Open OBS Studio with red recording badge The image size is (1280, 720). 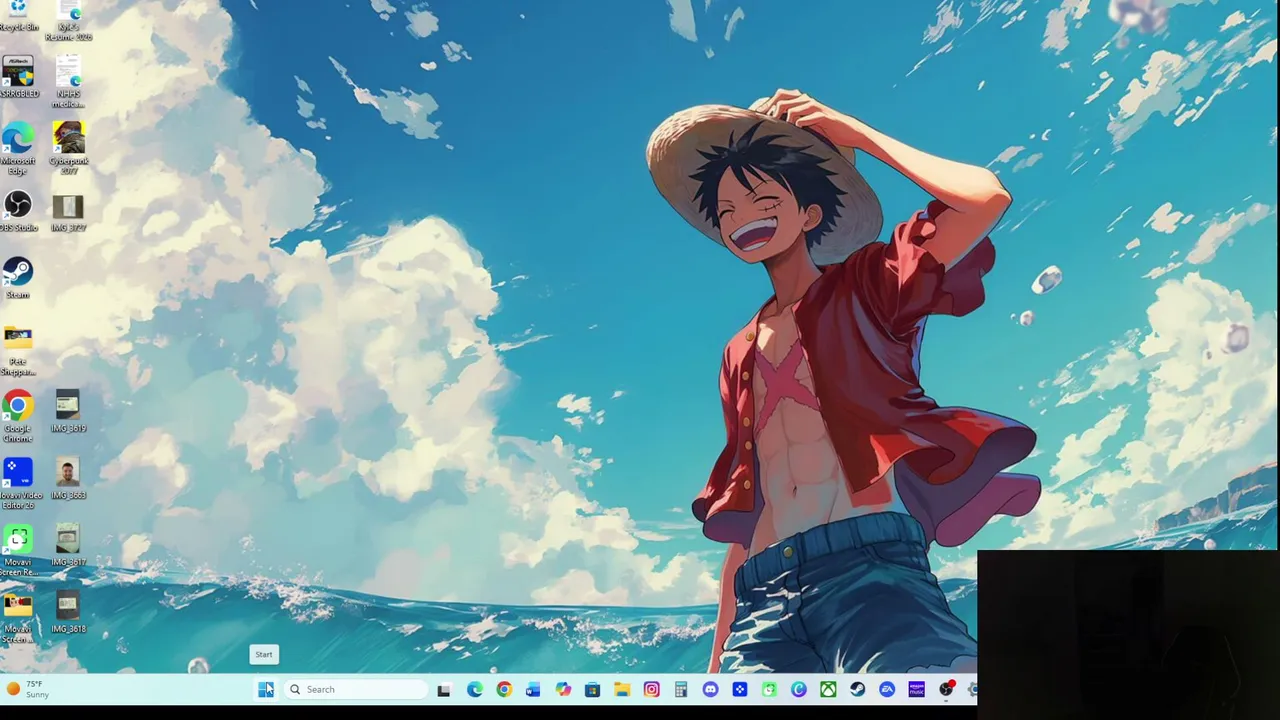[946, 689]
